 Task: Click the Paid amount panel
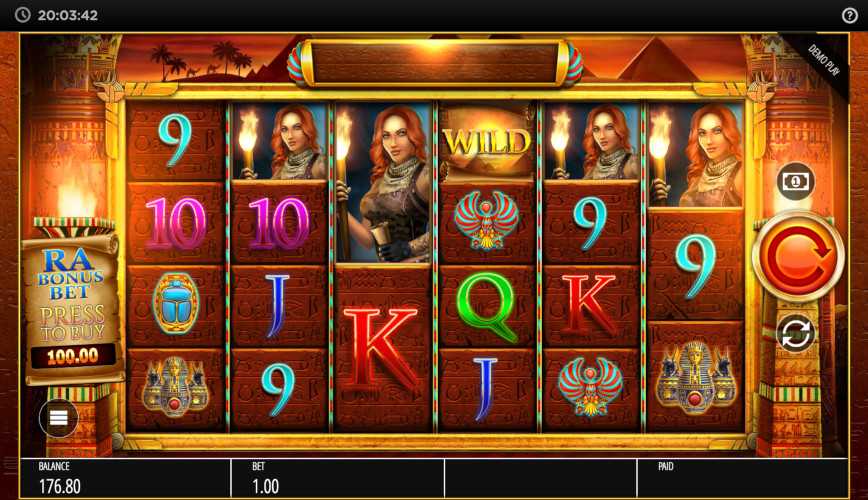742,479
